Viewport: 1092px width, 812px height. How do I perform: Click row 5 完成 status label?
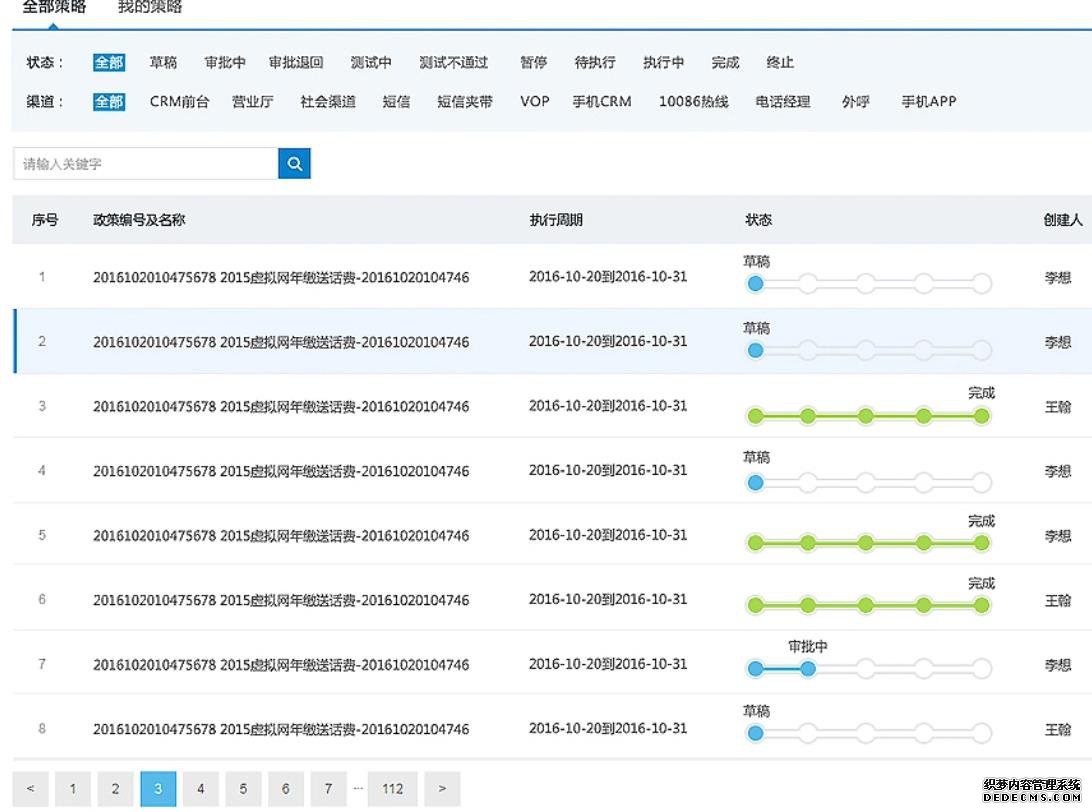(981, 521)
